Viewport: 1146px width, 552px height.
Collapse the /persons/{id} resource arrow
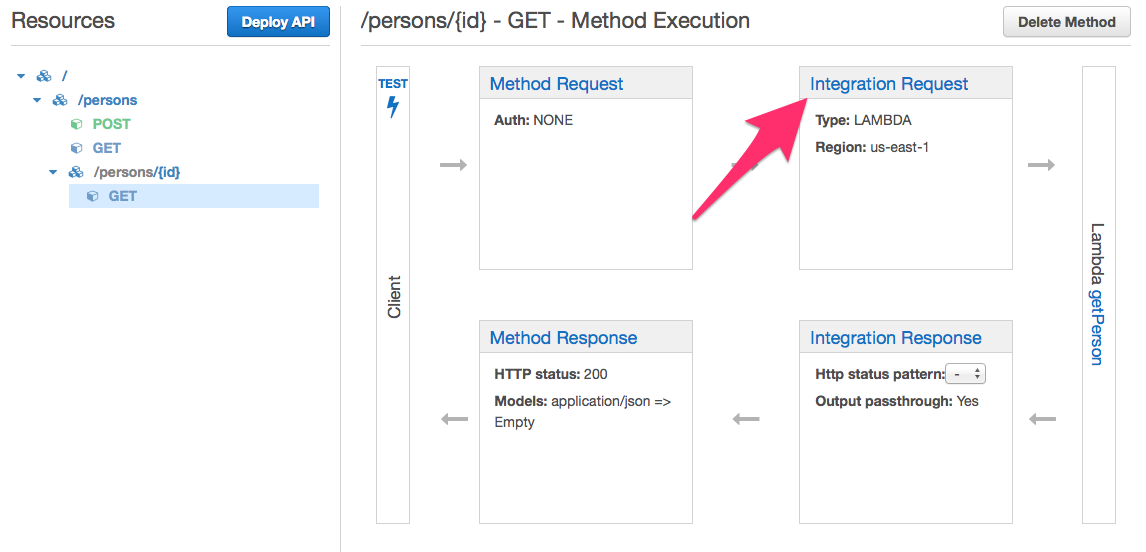53,172
